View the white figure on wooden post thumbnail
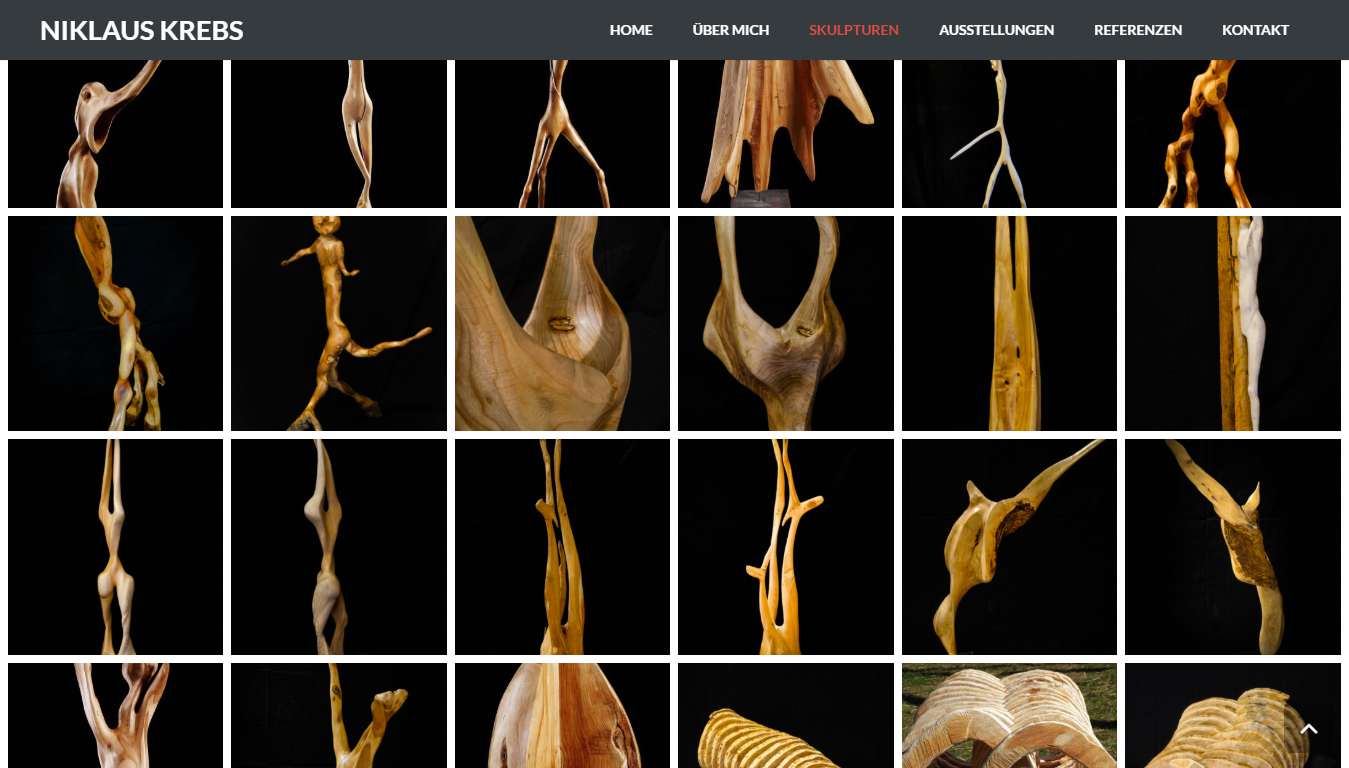Image resolution: width=1349 pixels, height=768 pixels. 1232,323
